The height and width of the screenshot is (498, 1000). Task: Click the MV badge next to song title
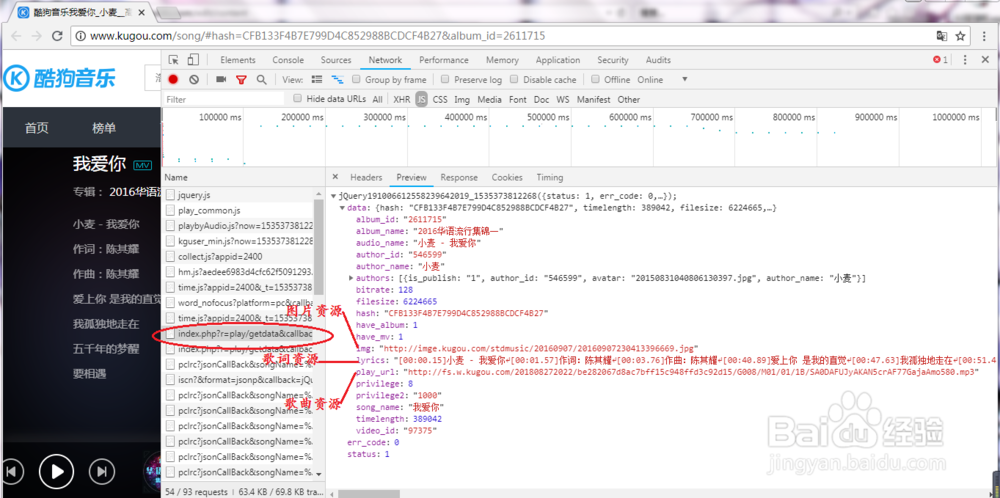(142, 165)
